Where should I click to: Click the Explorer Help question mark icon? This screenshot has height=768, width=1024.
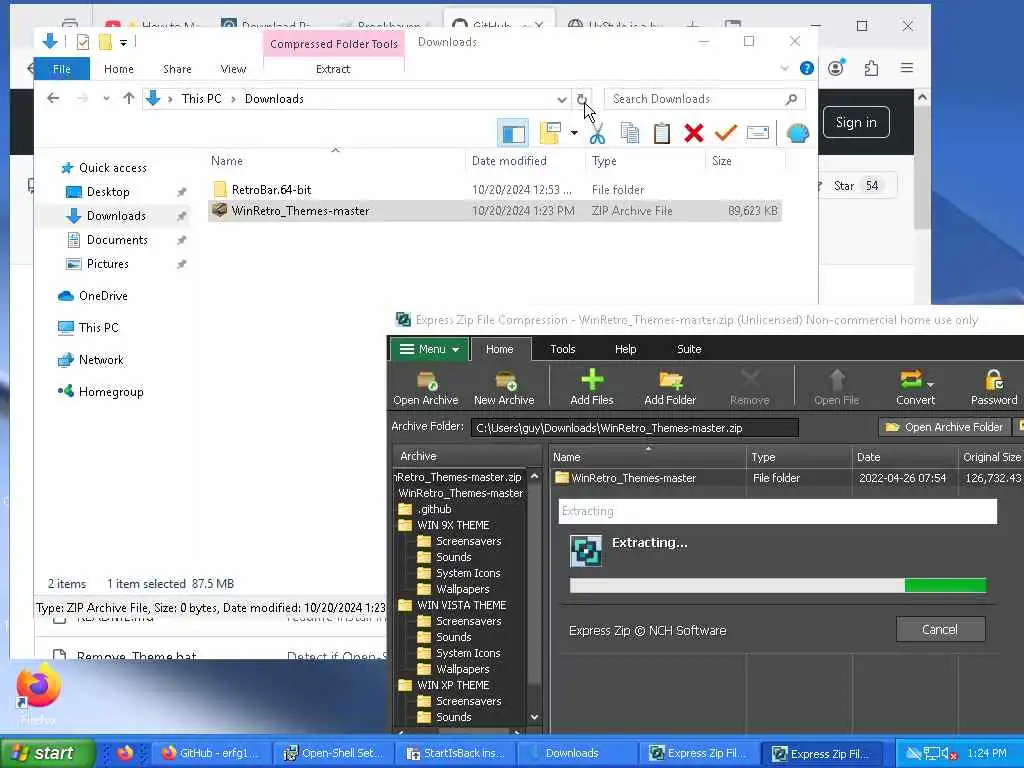tap(807, 68)
